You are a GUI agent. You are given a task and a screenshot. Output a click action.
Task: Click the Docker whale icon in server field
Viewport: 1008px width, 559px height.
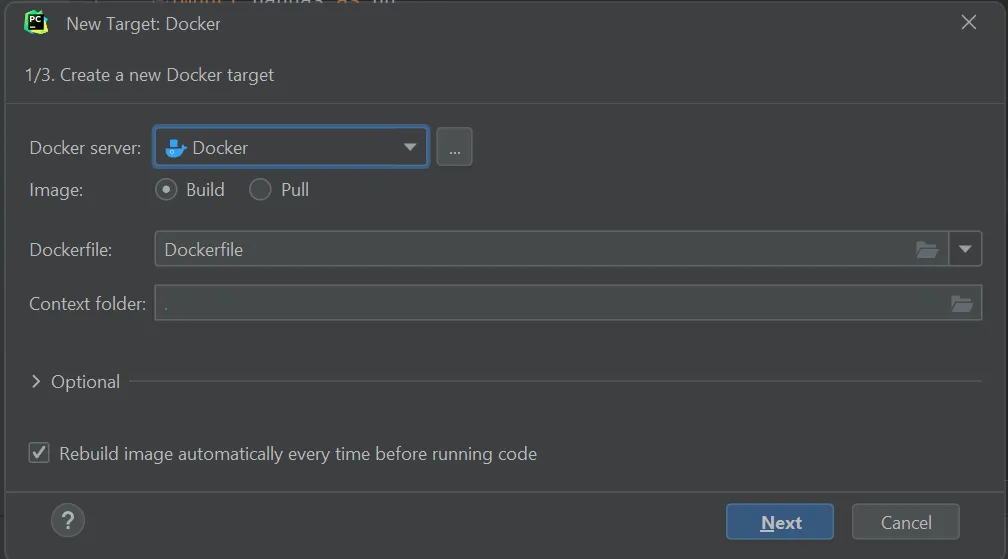pyautogui.click(x=176, y=148)
